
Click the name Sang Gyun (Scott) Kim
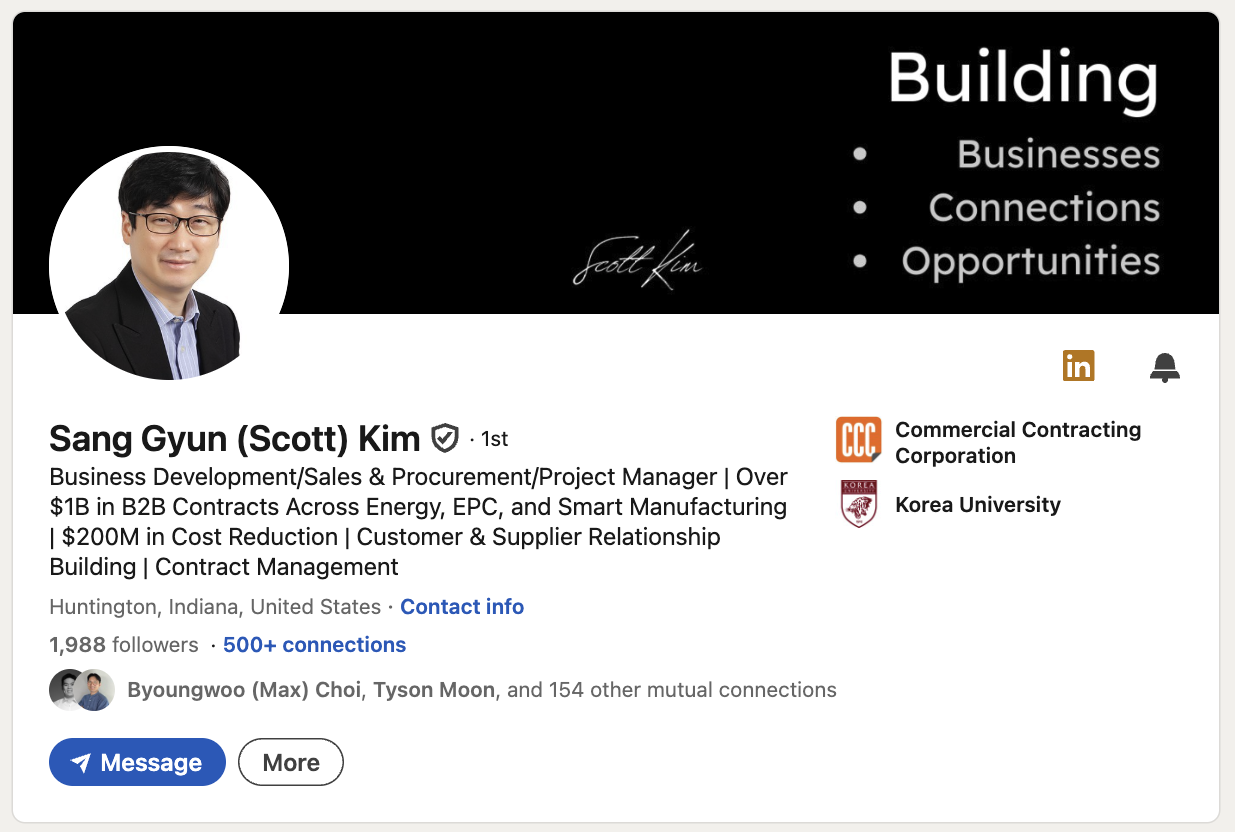point(235,438)
